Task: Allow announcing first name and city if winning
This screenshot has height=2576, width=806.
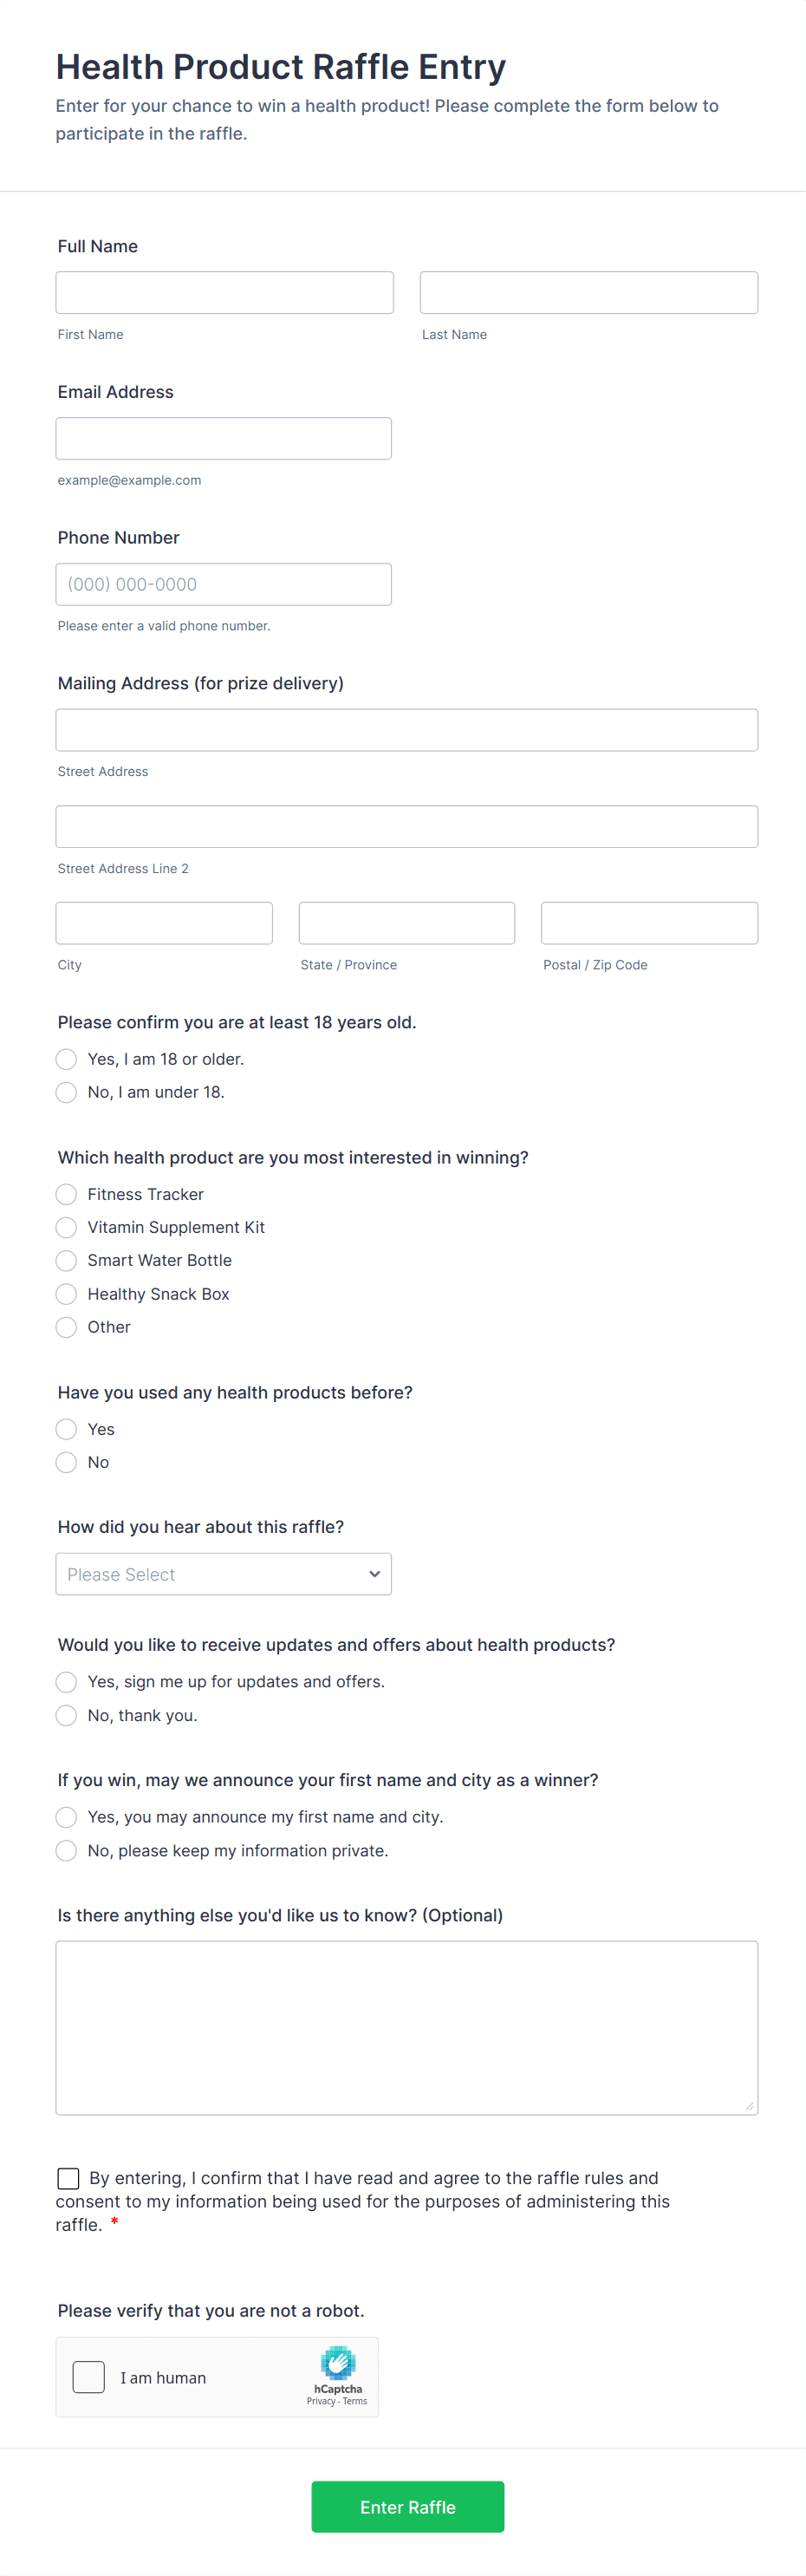Action: pos(66,1816)
